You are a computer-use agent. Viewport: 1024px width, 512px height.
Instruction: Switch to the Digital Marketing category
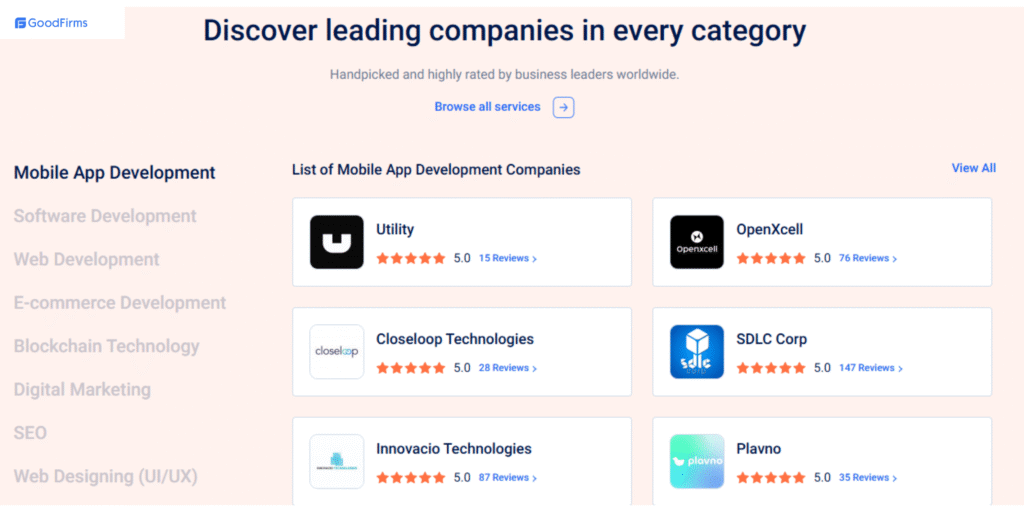coord(82,390)
